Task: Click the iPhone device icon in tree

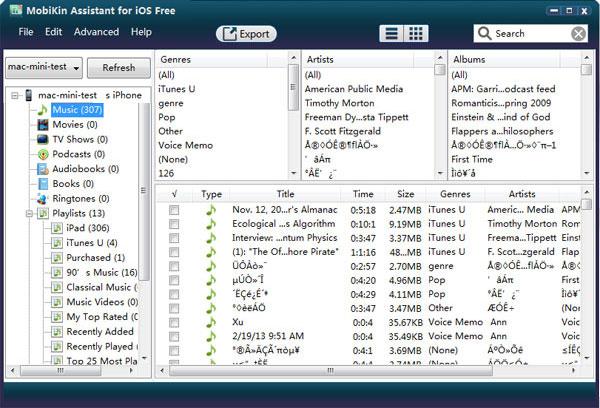Action: pos(29,95)
